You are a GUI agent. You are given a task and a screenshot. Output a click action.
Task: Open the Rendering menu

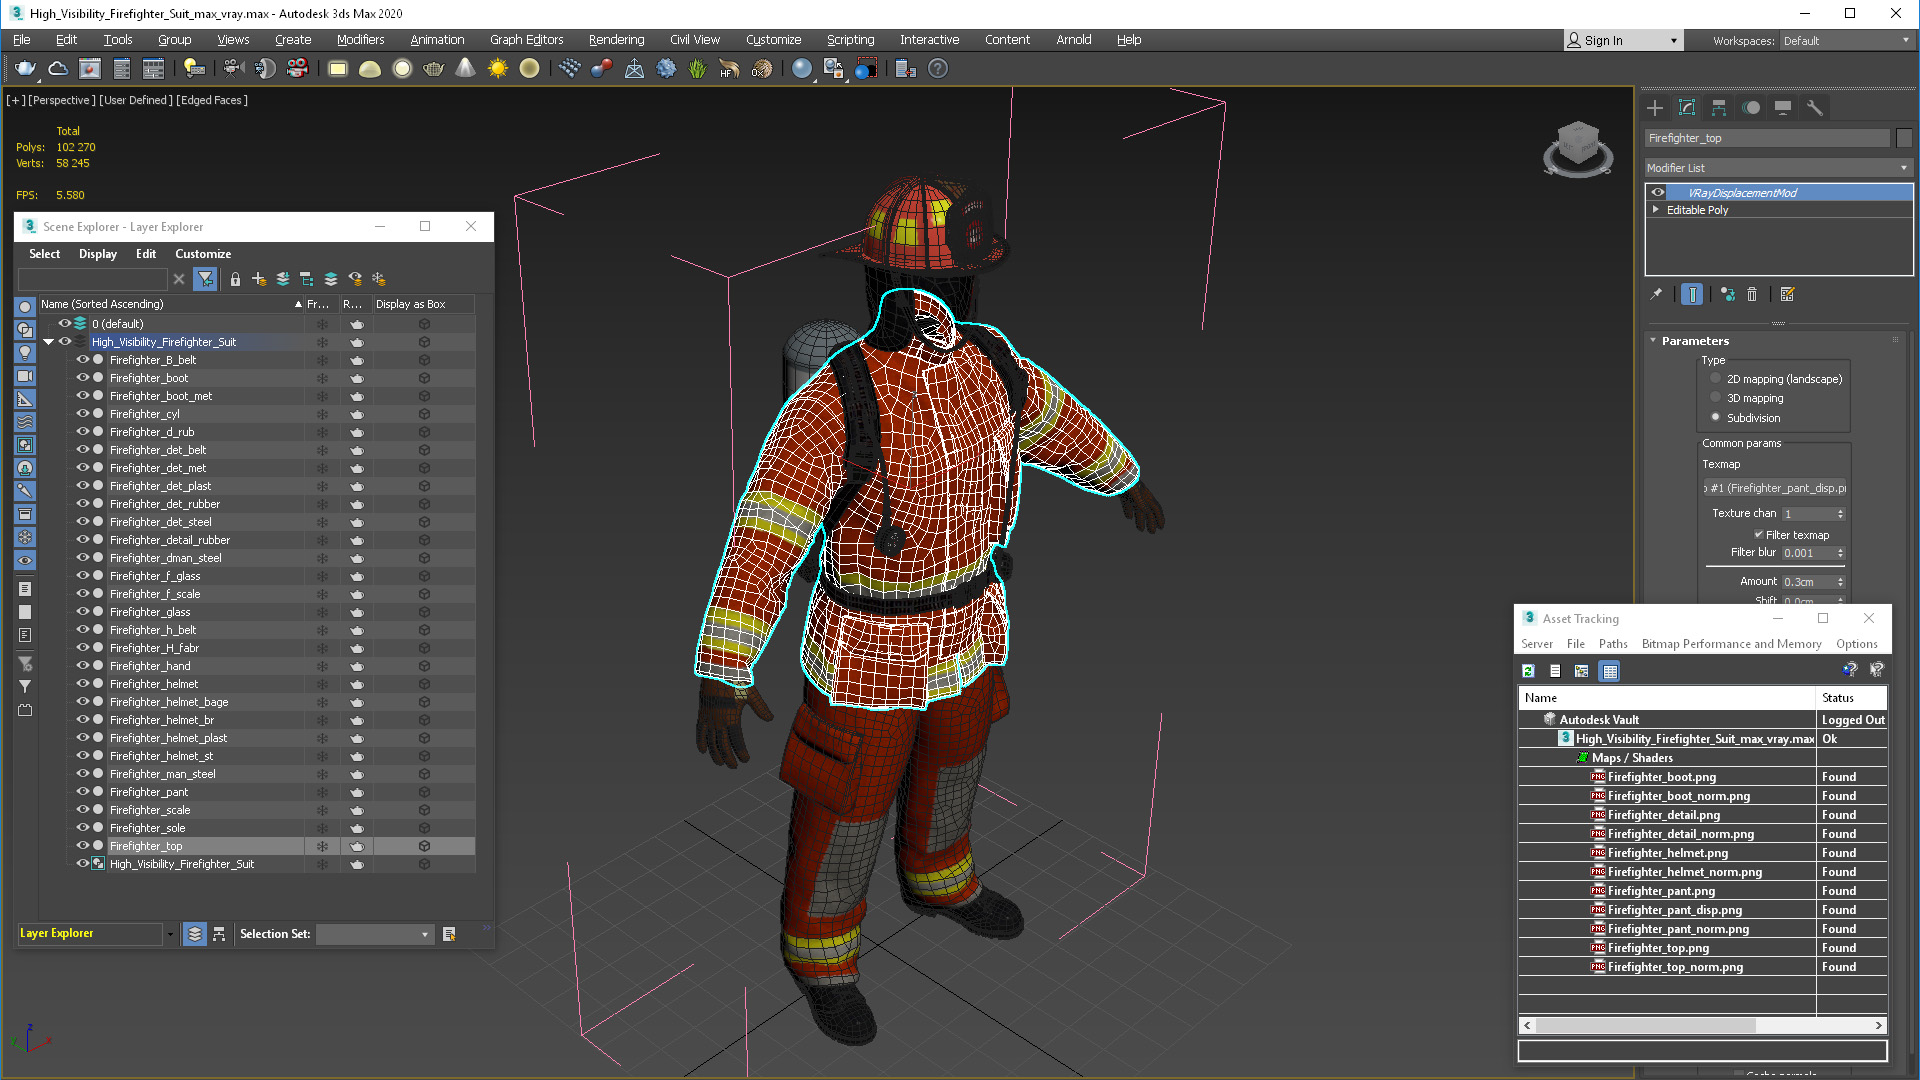[616, 40]
